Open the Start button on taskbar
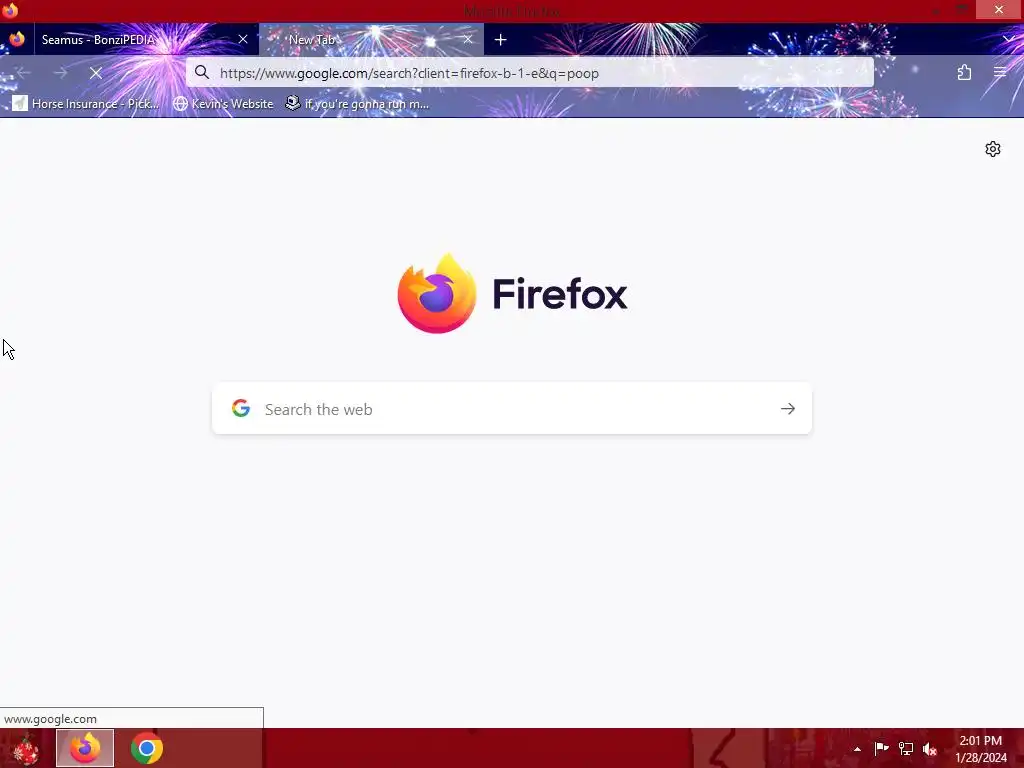Viewport: 1024px width, 768px height. tap(26, 748)
